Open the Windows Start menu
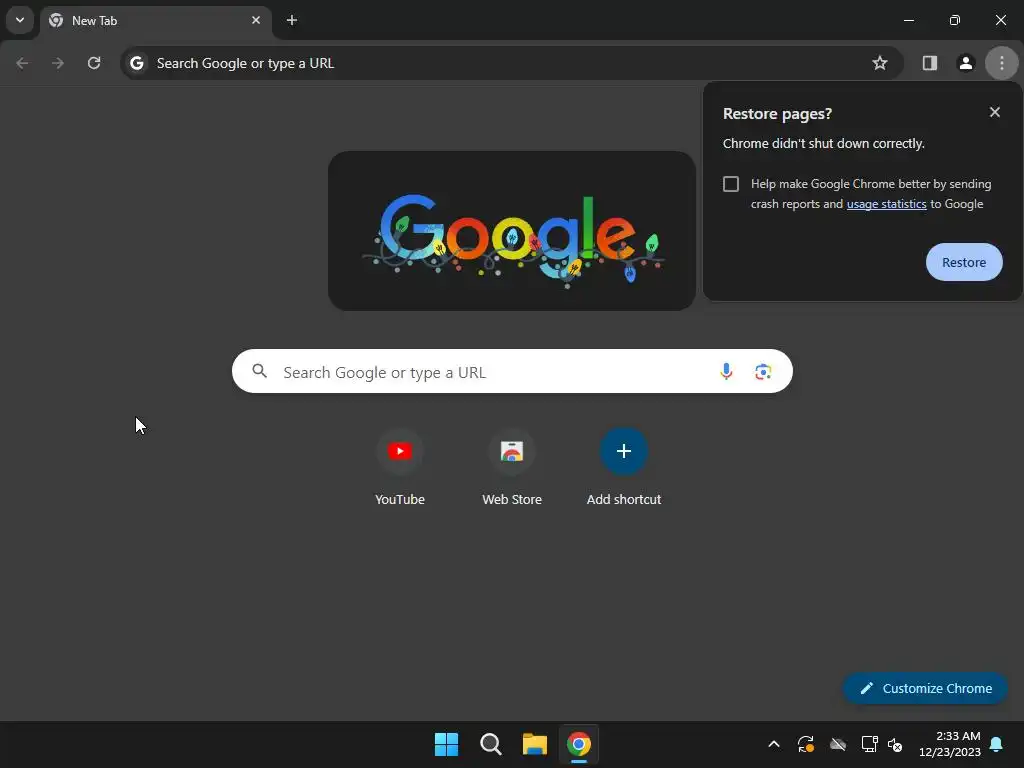Screen dimensions: 1024x768 point(447,744)
